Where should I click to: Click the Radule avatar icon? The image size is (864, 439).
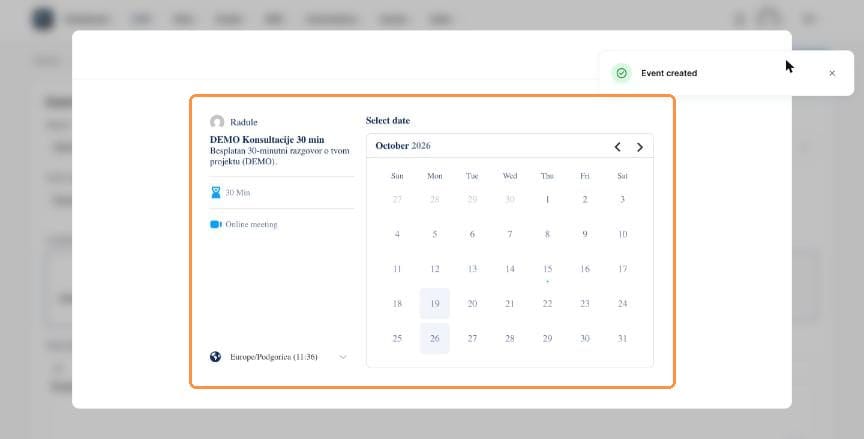[x=217, y=122]
